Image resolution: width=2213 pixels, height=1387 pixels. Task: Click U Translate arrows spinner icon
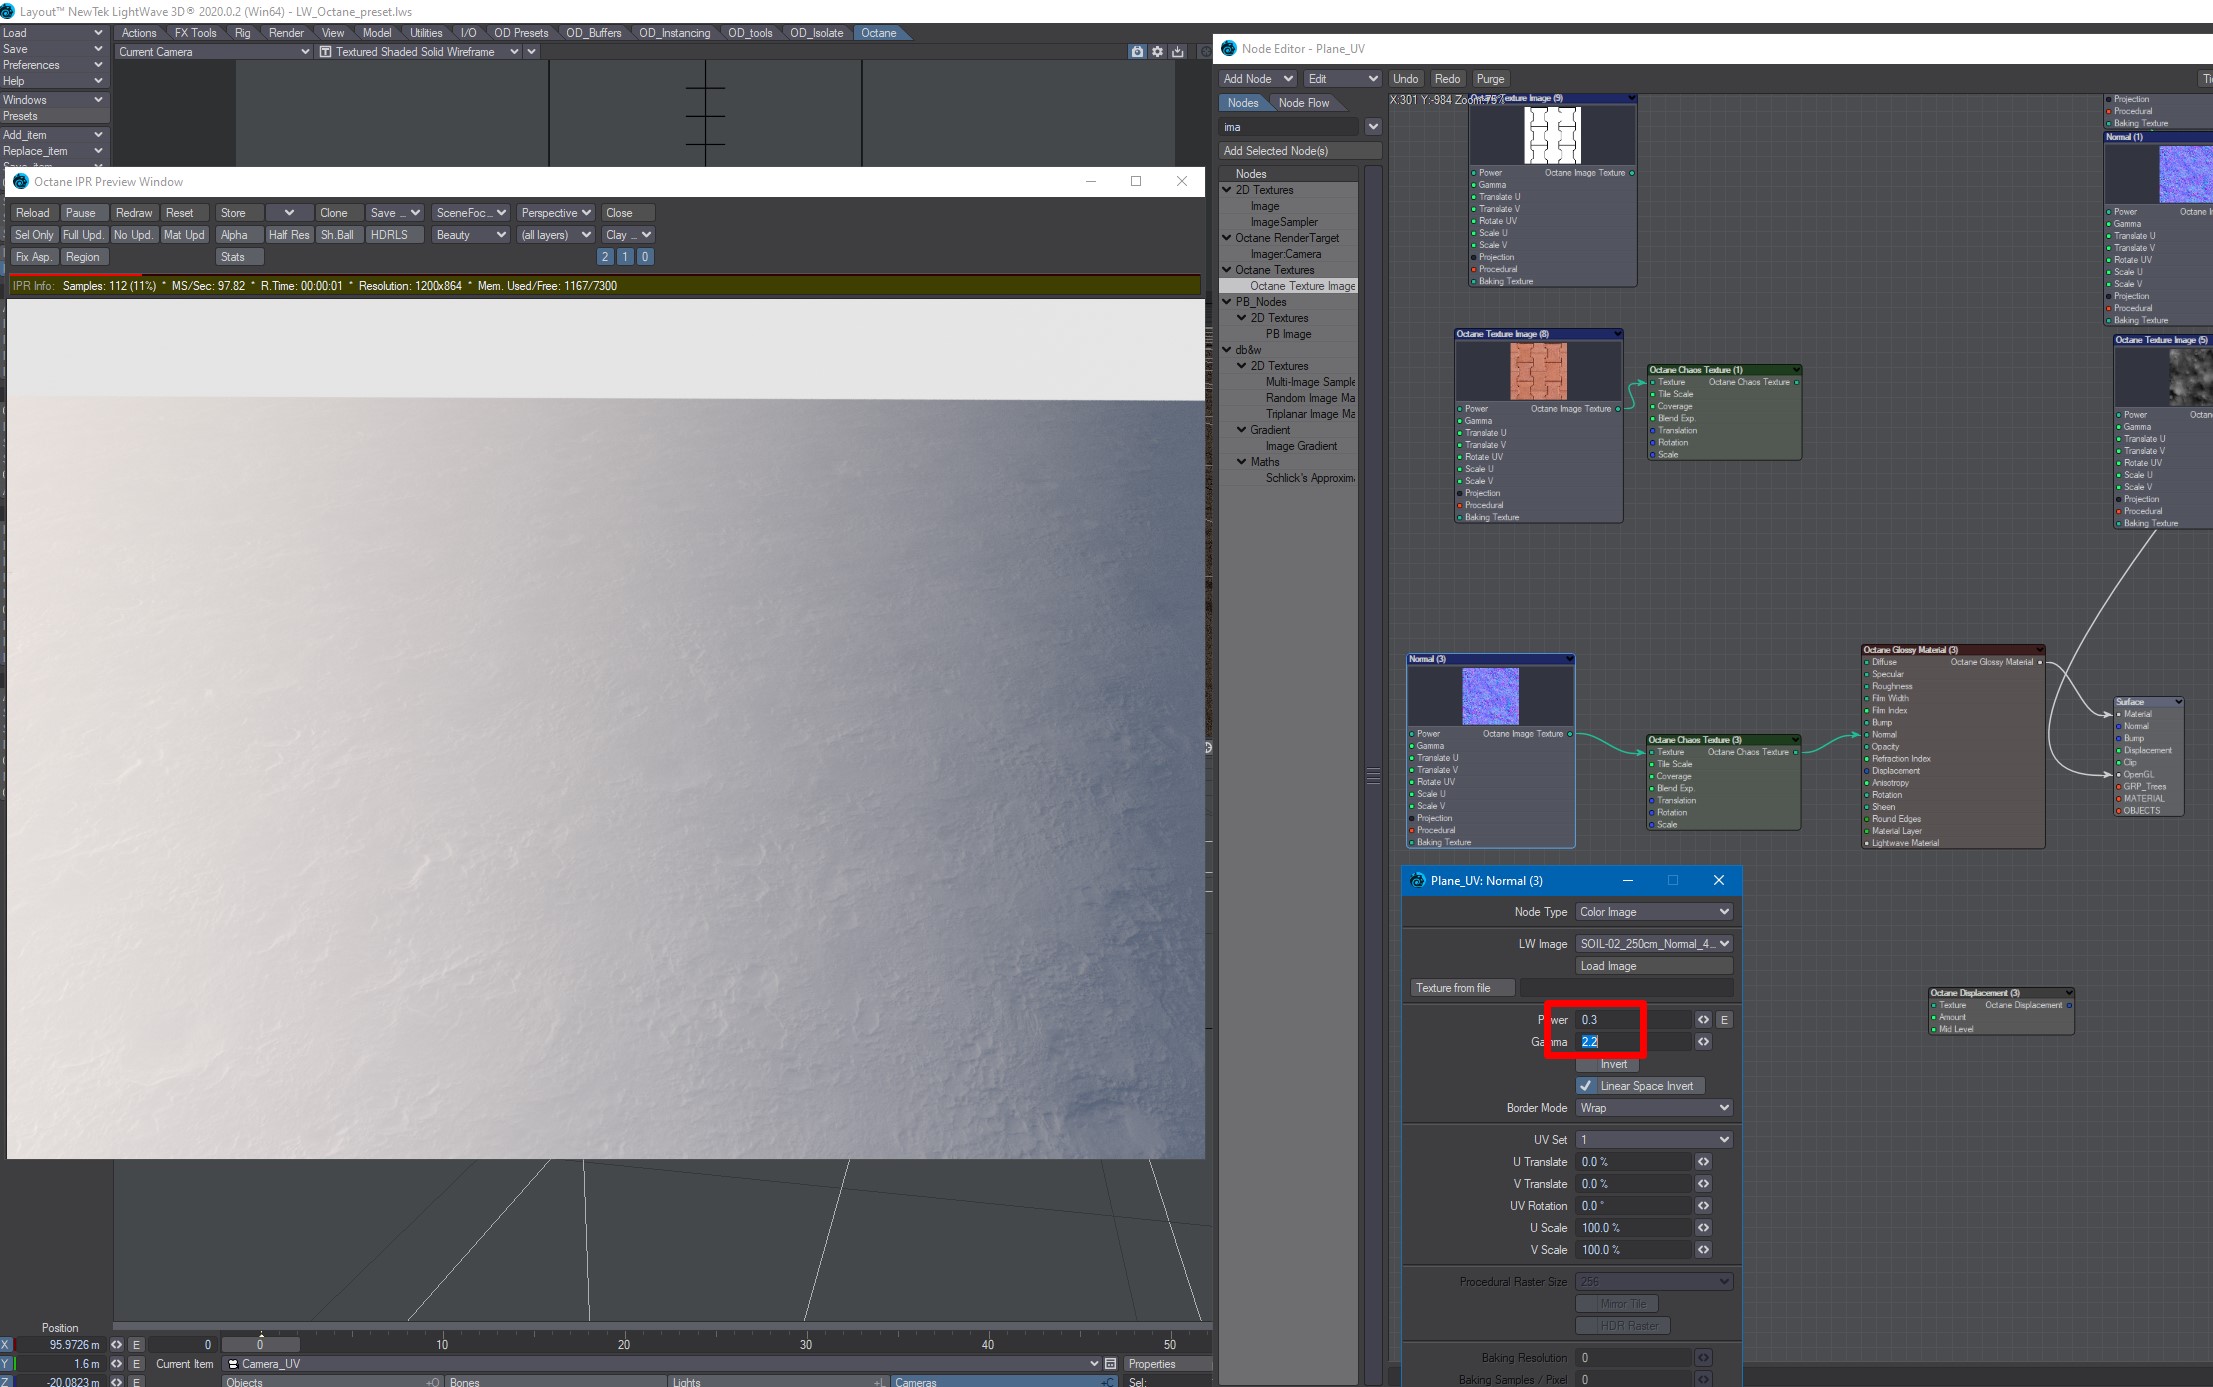pos(1703,1162)
